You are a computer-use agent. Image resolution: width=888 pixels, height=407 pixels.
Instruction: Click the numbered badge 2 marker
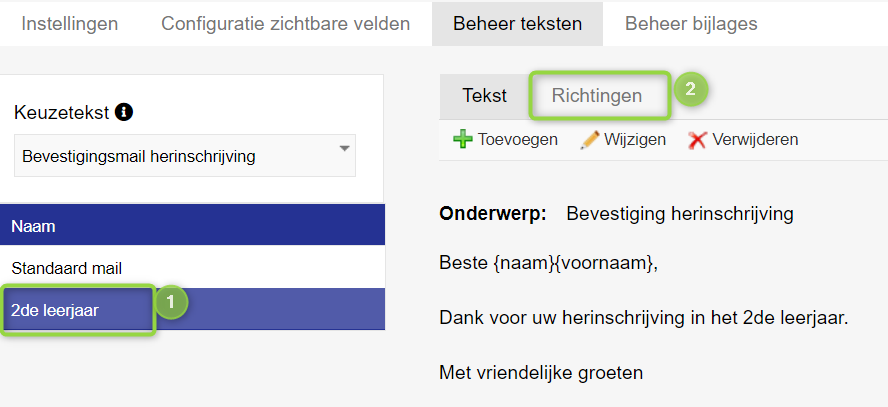pos(690,89)
